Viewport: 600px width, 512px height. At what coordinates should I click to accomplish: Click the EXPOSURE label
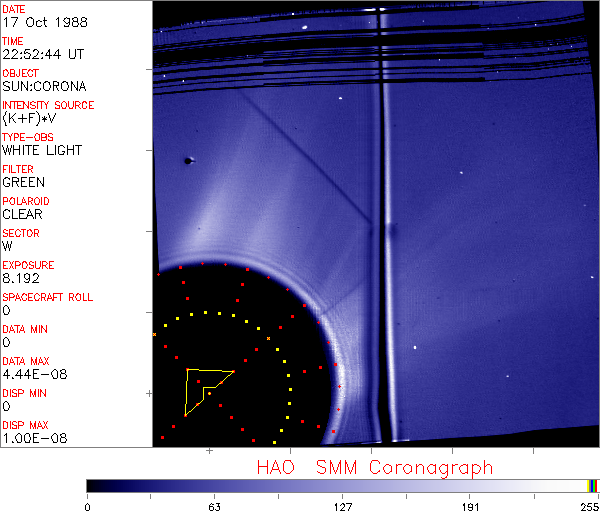[28, 265]
